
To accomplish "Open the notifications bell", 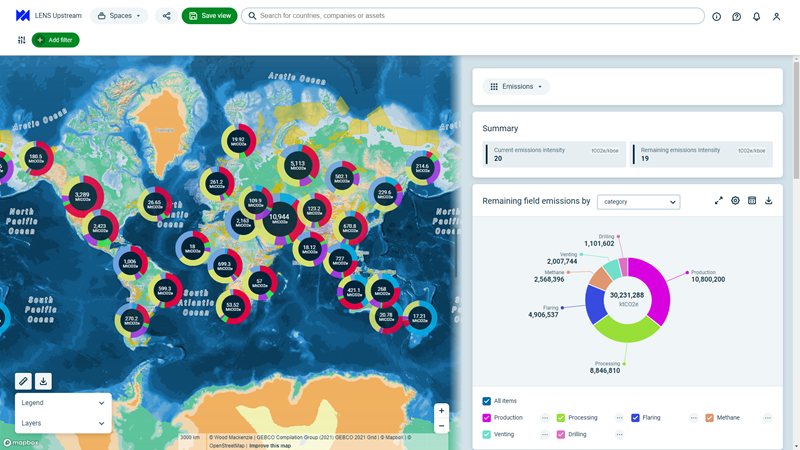I will click(x=756, y=16).
